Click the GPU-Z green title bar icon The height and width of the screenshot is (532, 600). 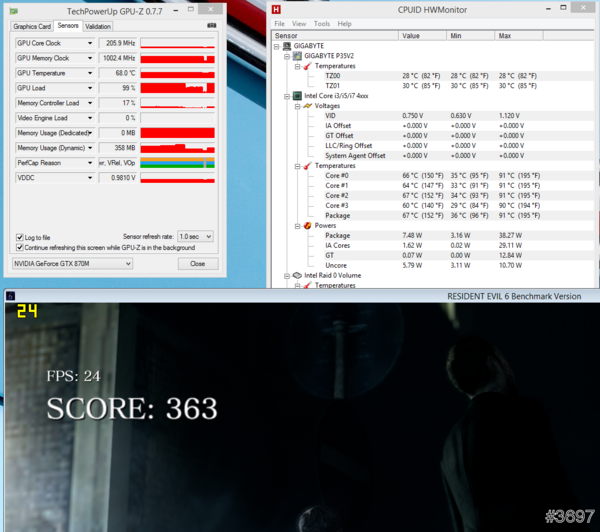[x=14, y=11]
